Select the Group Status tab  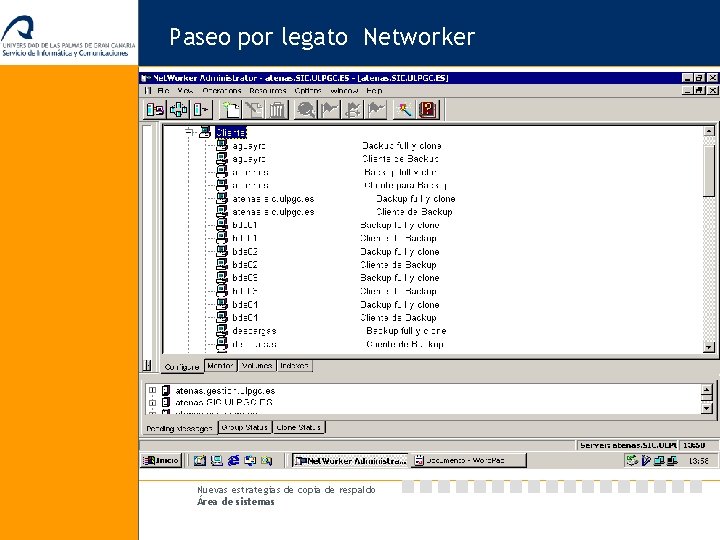coord(244,427)
